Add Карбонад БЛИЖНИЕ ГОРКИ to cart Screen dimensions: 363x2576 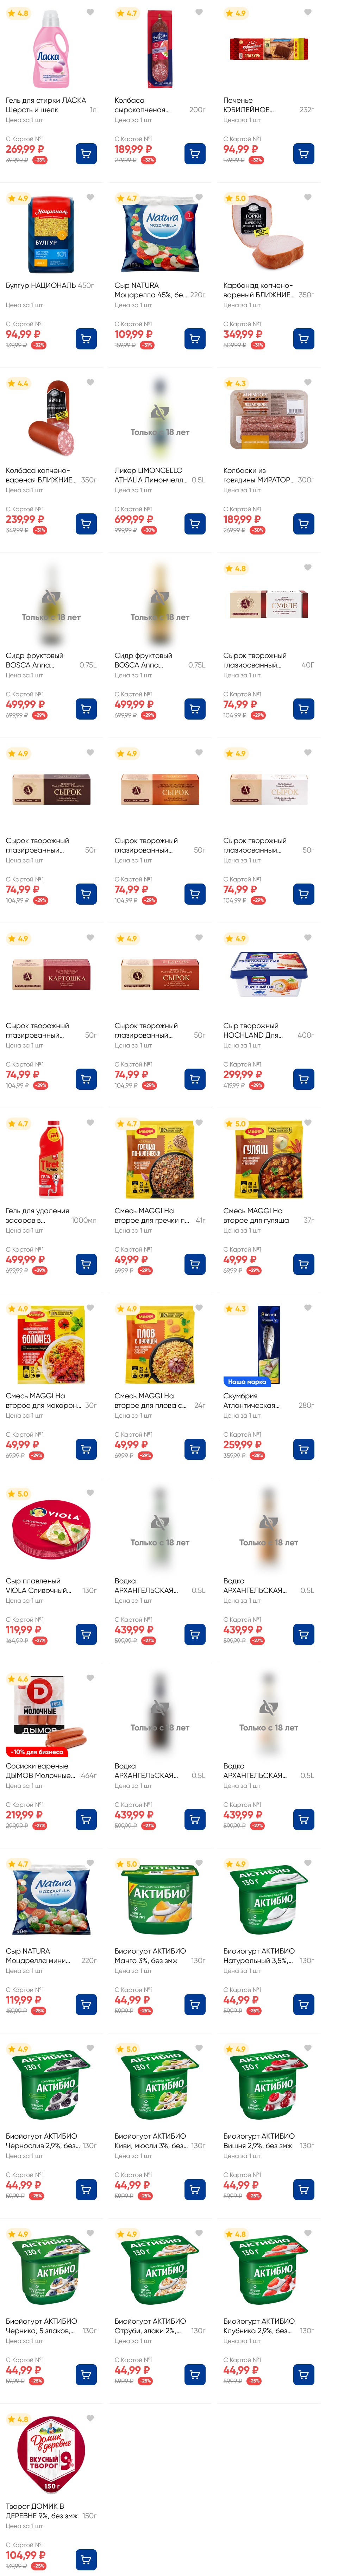coord(303,339)
